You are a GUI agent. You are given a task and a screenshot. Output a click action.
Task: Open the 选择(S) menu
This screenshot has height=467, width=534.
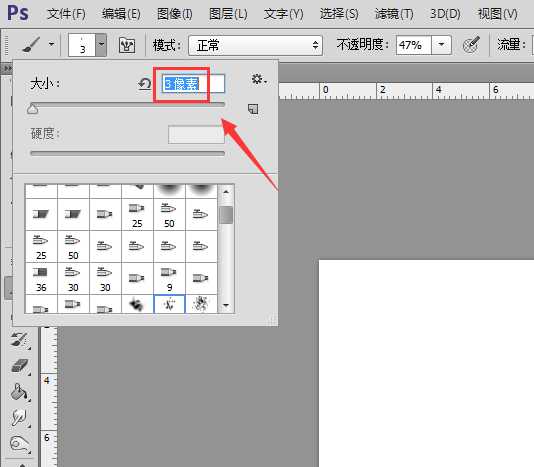point(339,14)
